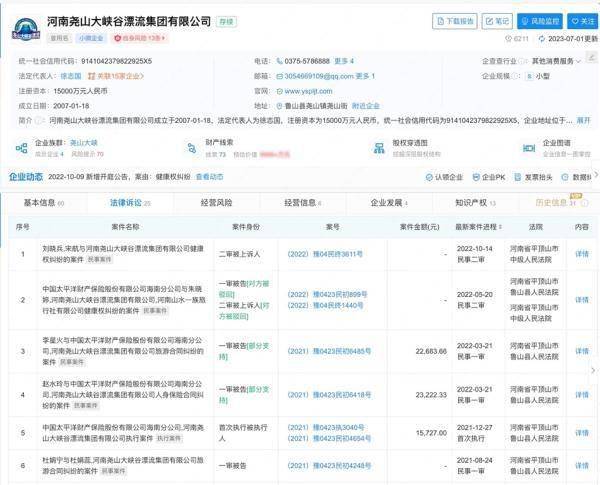This screenshot has width=600, height=485.
Task: Open the 企业图谱 icon
Action: pos(527,149)
